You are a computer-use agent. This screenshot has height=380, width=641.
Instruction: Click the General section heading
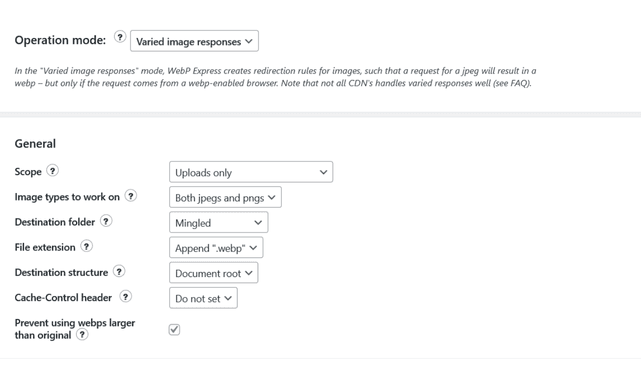pos(35,144)
